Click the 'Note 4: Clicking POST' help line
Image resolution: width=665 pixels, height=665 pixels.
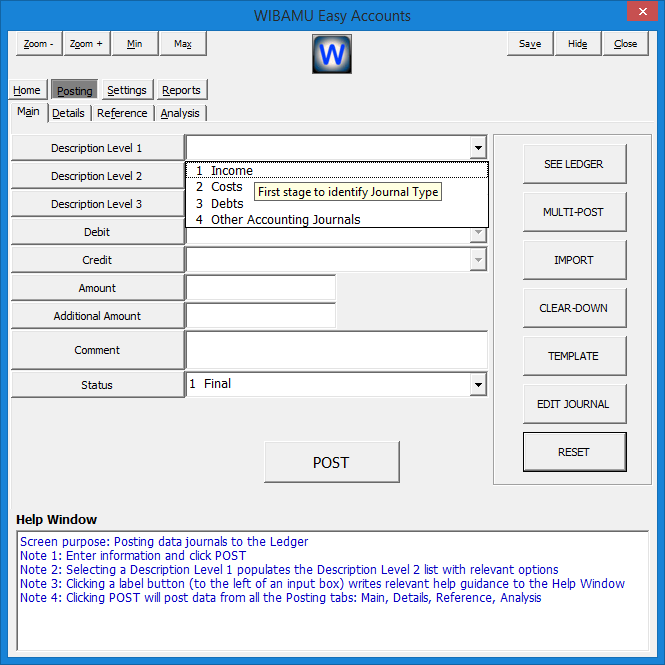click(x=281, y=598)
